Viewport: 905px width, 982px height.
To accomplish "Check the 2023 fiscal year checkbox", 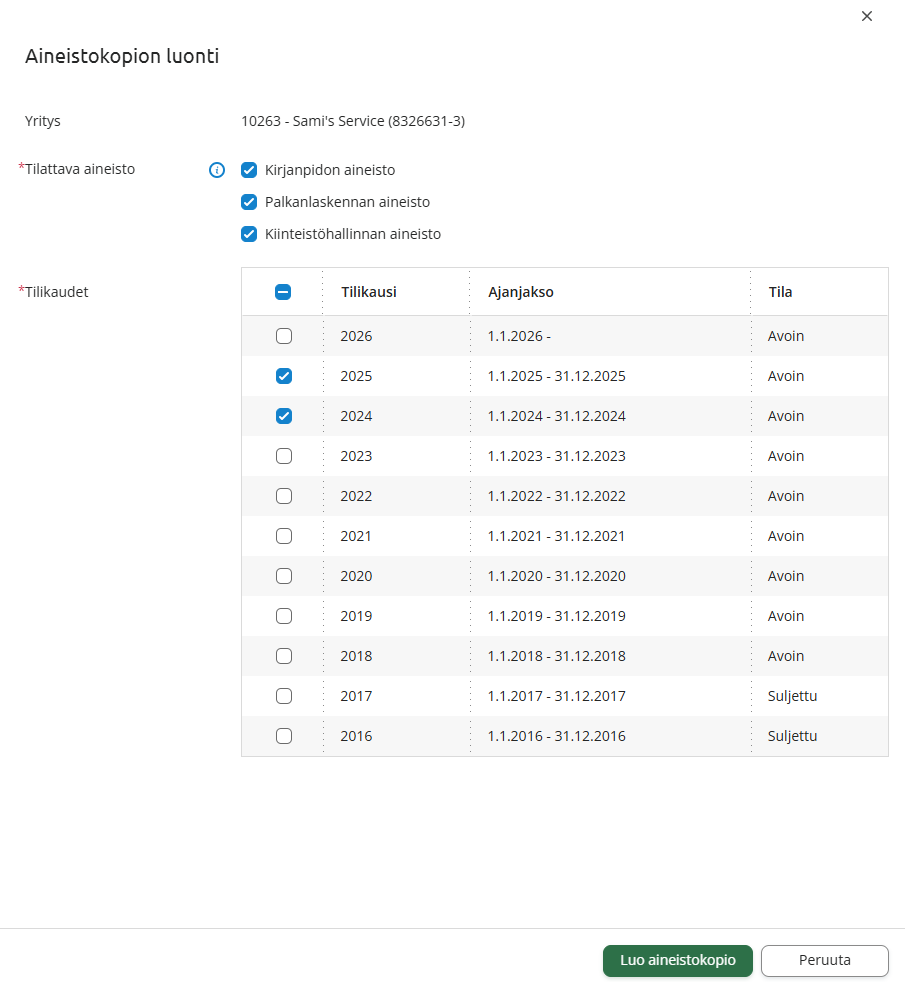I will tap(284, 456).
